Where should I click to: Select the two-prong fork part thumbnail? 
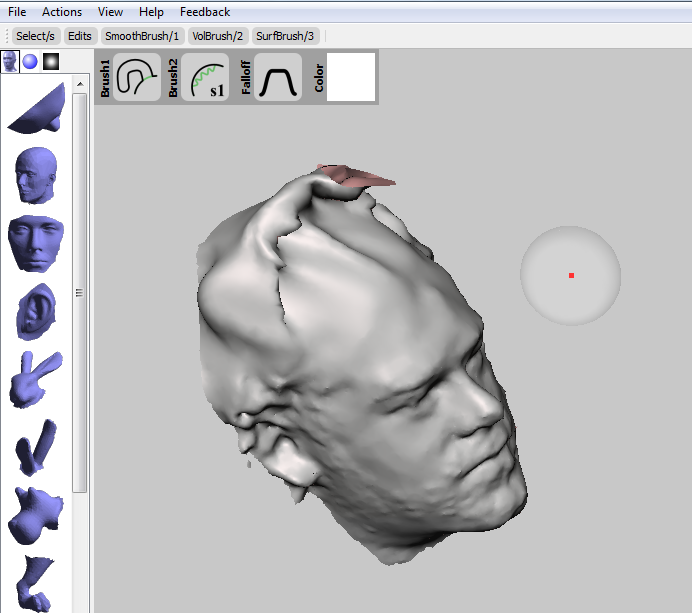36,448
